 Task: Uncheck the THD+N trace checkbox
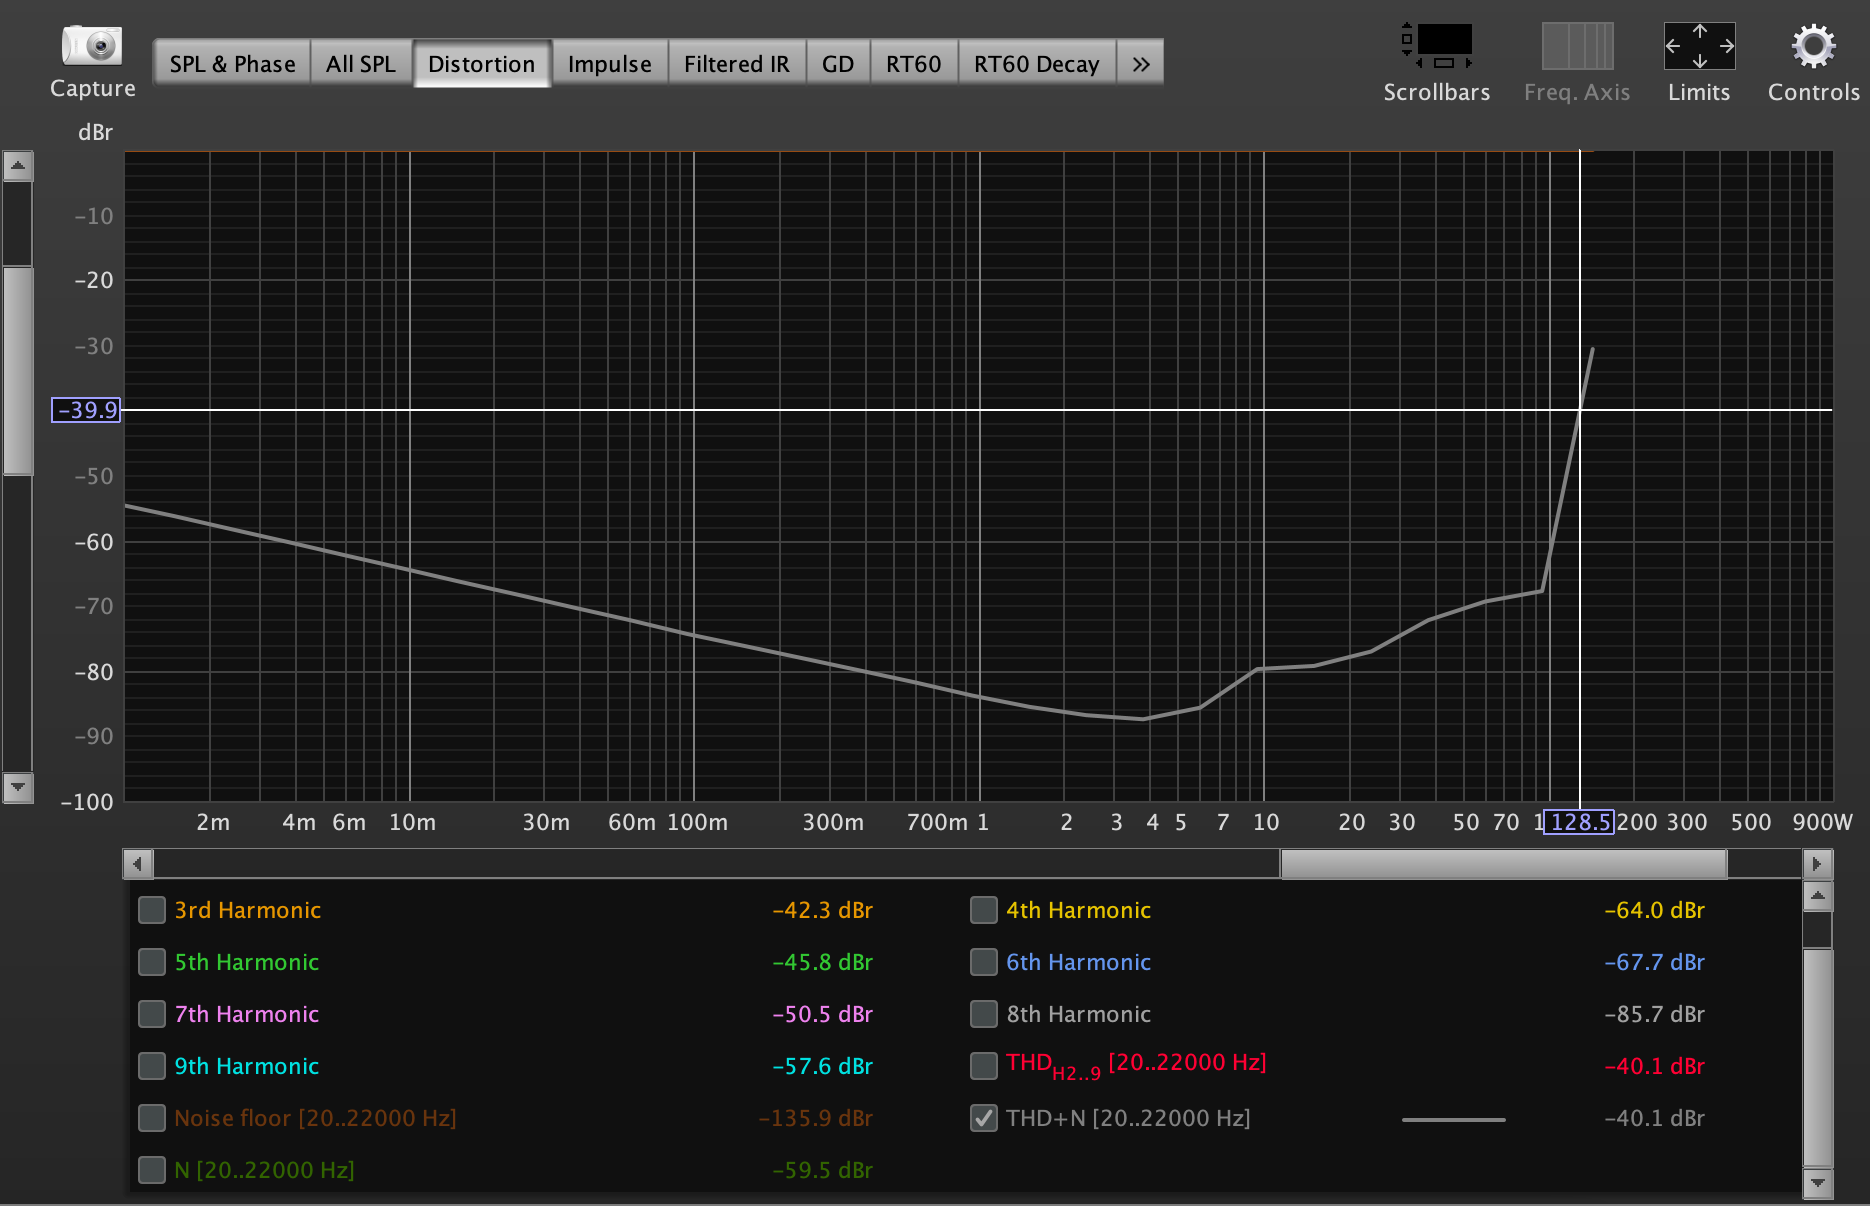point(984,1118)
